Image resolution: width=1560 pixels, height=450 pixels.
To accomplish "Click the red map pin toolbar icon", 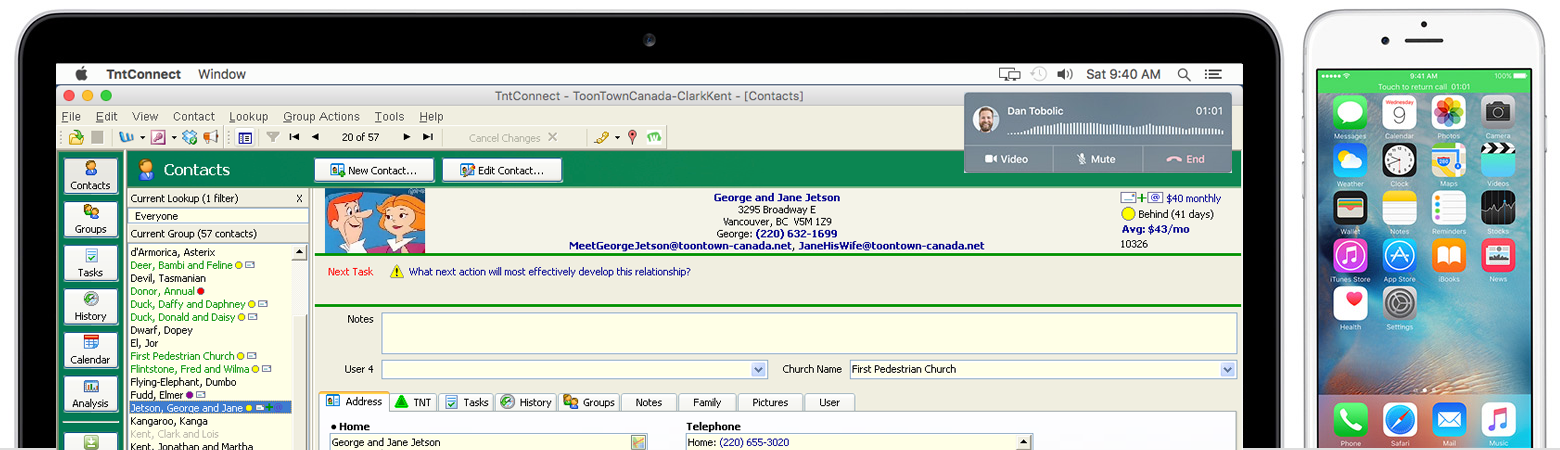I will pyautogui.click(x=633, y=137).
